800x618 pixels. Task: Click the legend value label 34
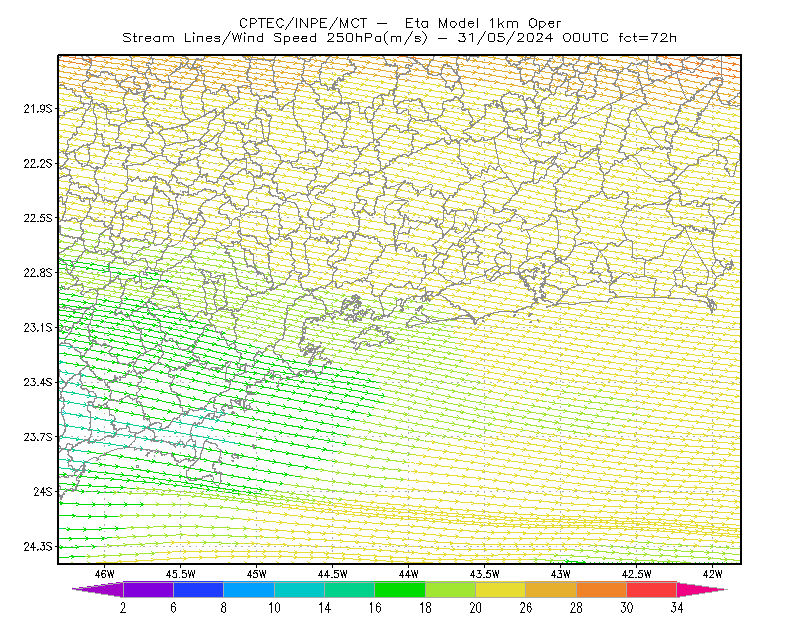point(677,608)
